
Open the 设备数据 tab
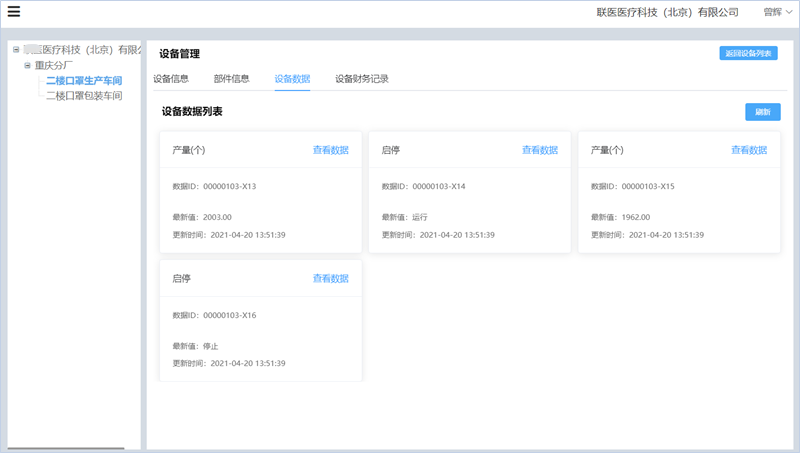tap(292, 78)
